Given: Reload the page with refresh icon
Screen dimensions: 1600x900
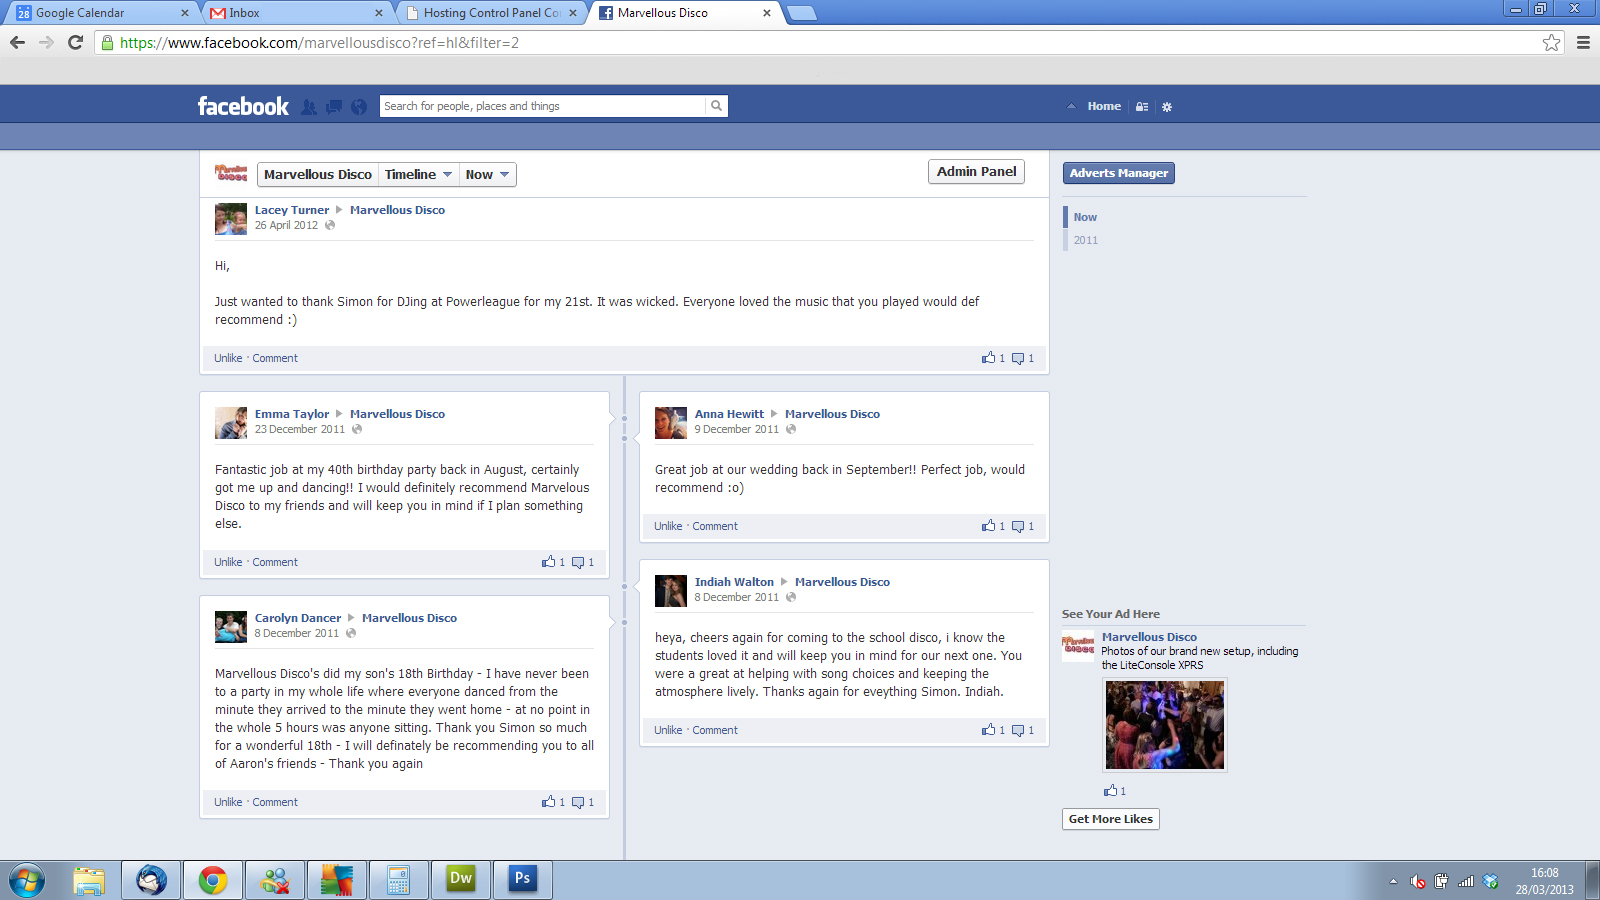Looking at the screenshot, I should [75, 43].
